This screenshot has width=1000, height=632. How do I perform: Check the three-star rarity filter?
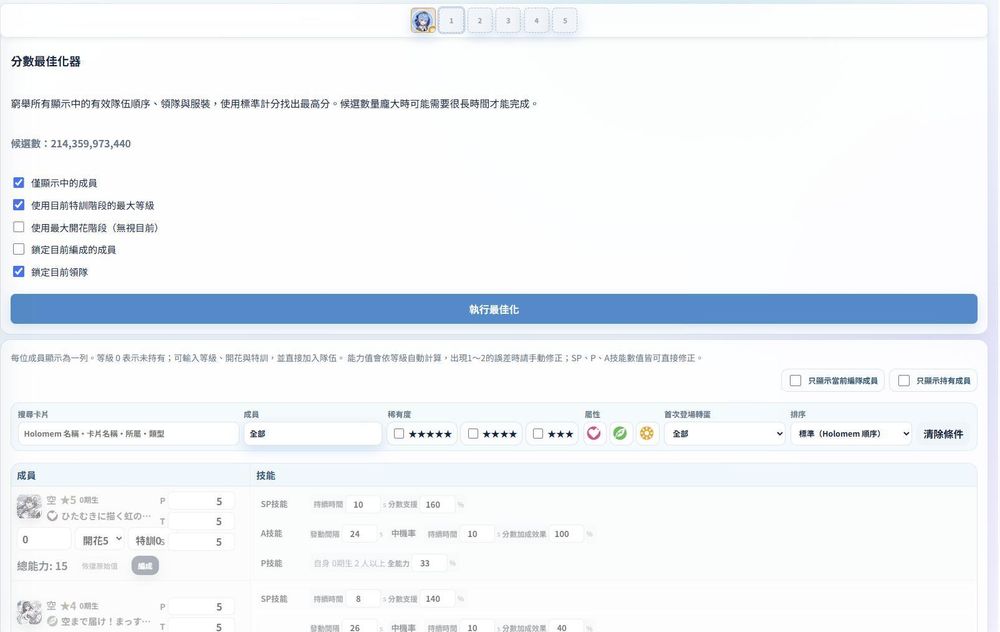(x=538, y=434)
